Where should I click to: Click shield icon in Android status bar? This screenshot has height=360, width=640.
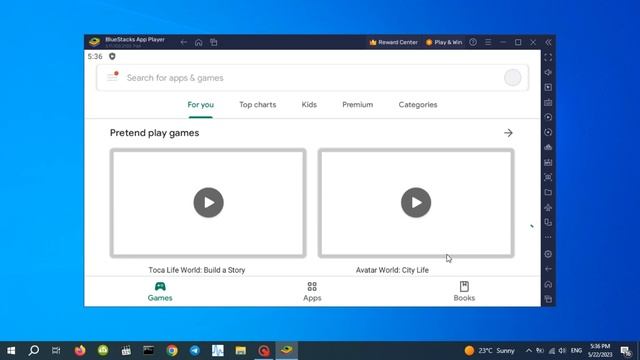[112, 56]
